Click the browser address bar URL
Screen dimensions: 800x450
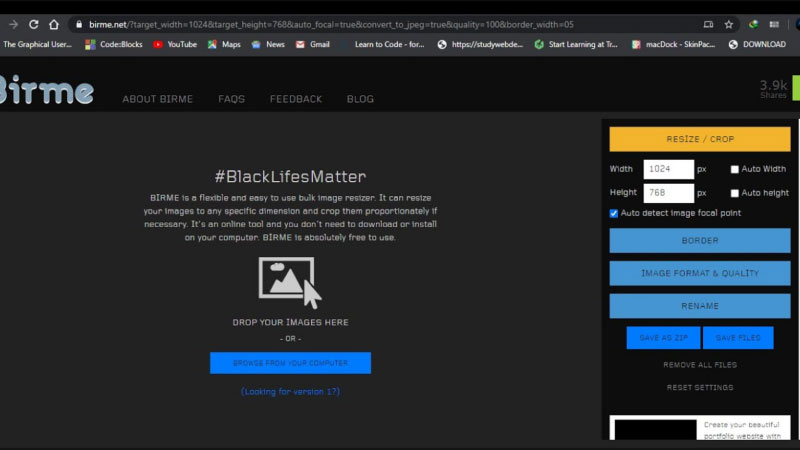point(331,24)
